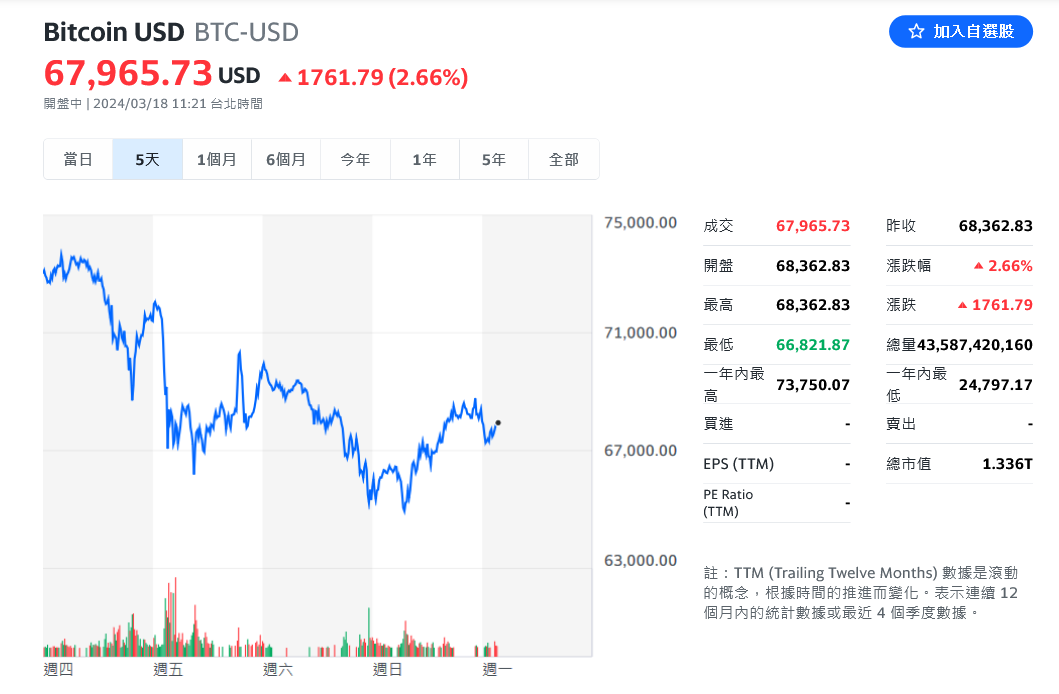Click the 67,965.73 headline price
This screenshot has width=1059, height=694.
(x=128, y=73)
